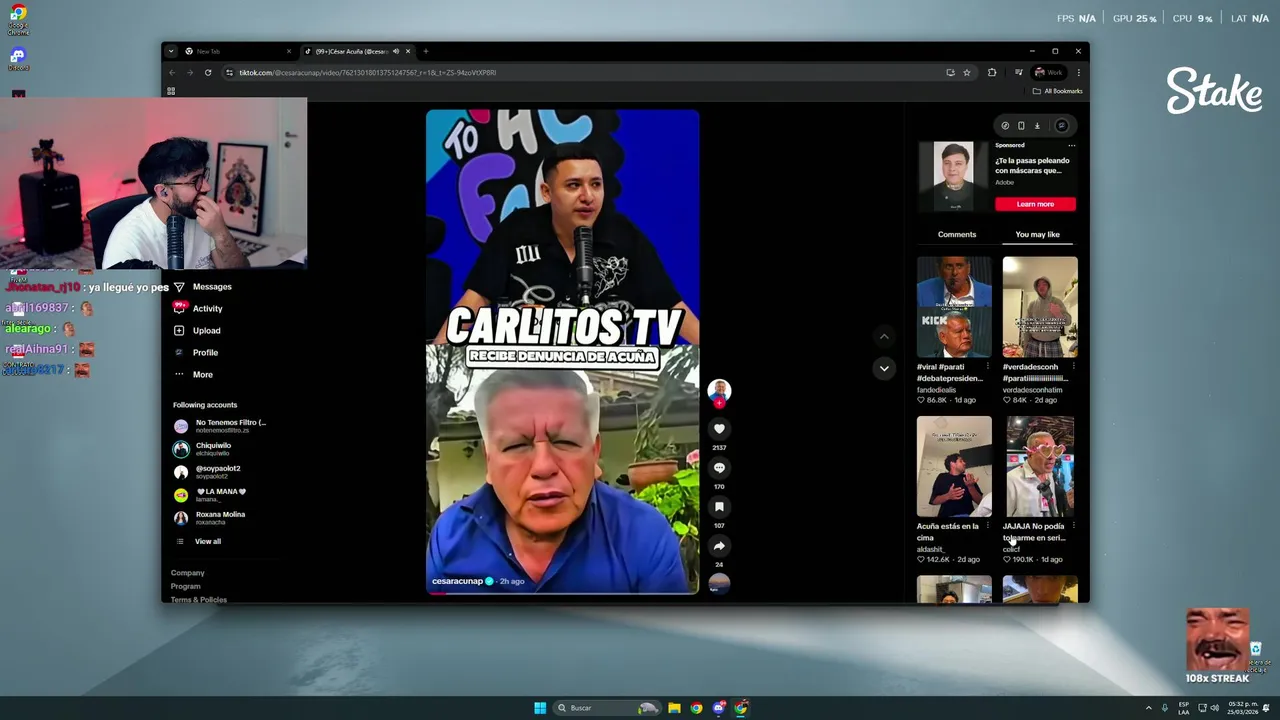The width and height of the screenshot is (1280, 720).
Task: Expand View all following accounts
Action: 208,541
